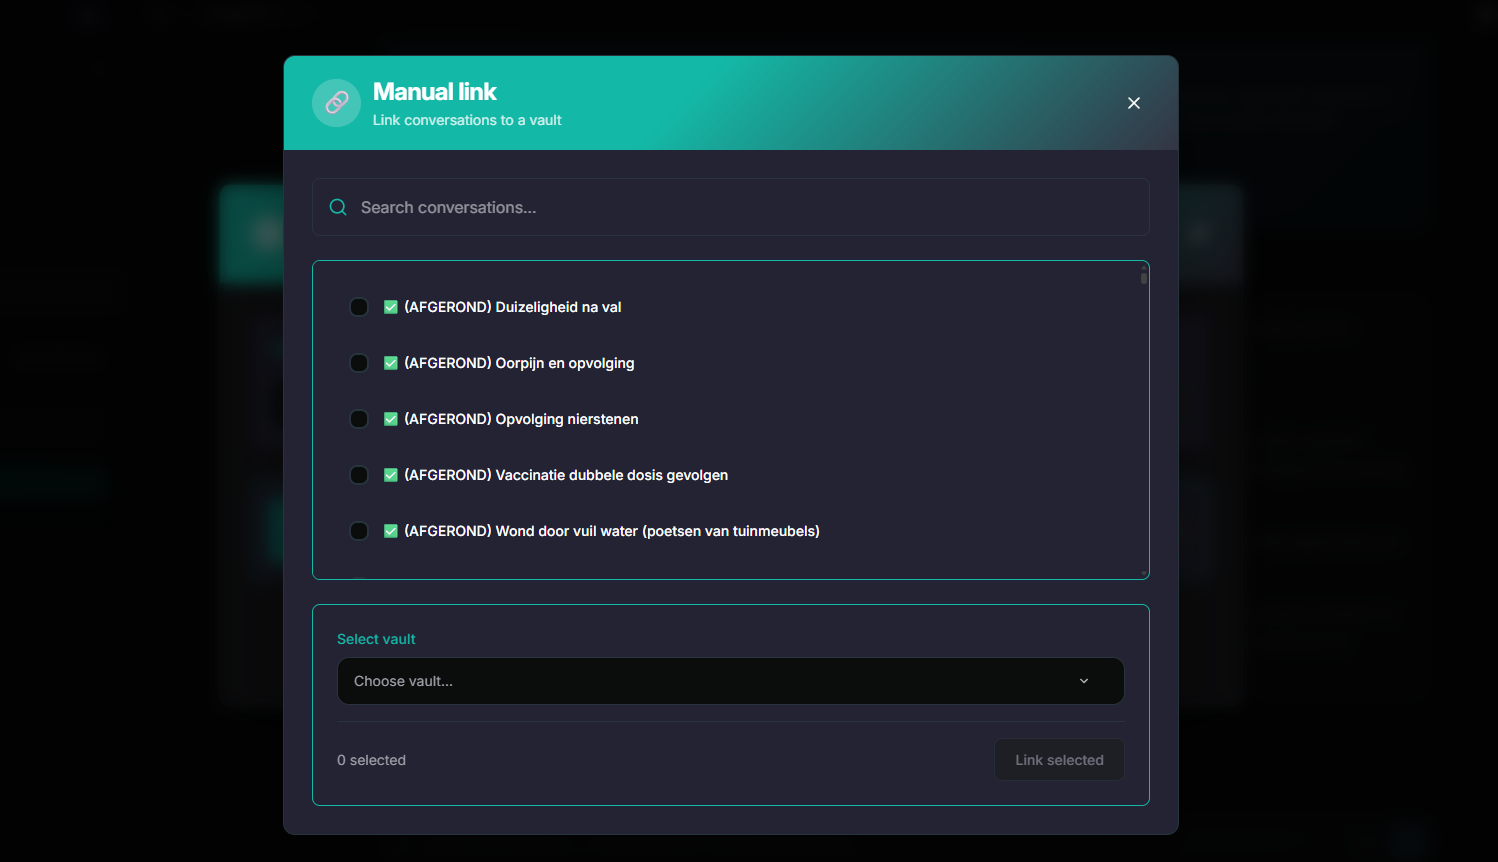The width and height of the screenshot is (1498, 862).
Task: Close the Manual link dialog
Action: point(1133,103)
